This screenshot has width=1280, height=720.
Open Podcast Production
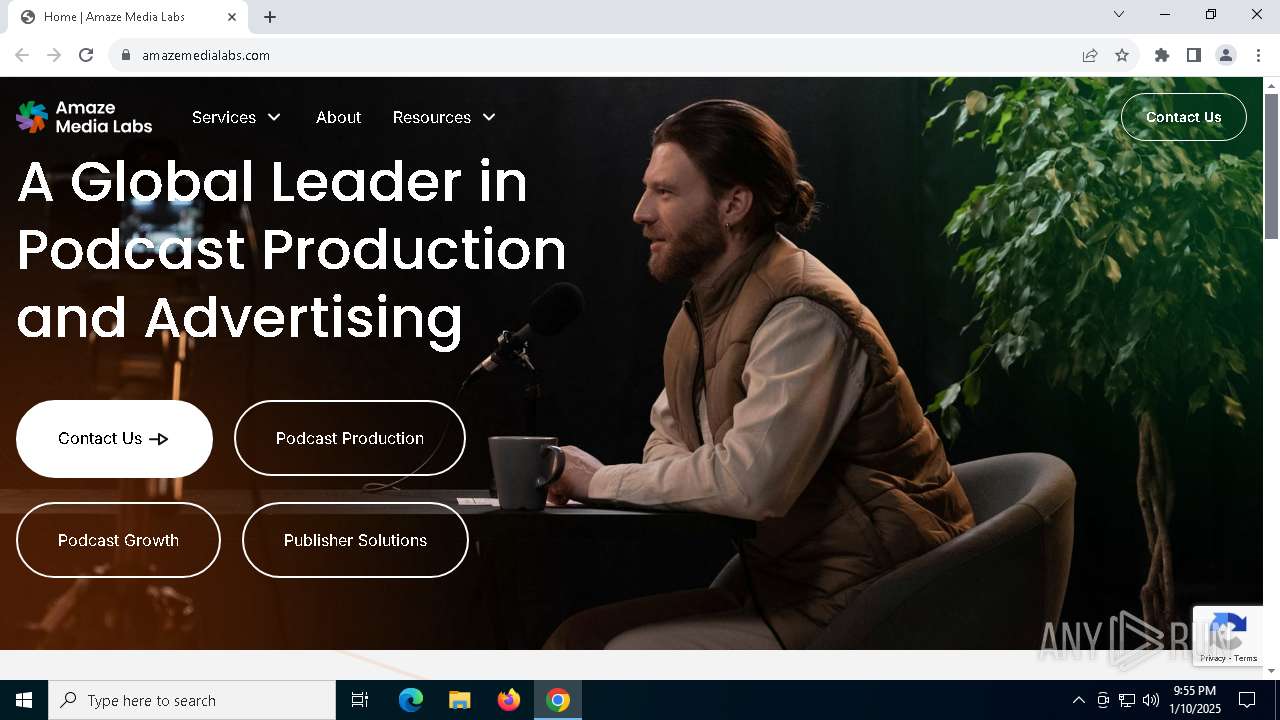350,438
